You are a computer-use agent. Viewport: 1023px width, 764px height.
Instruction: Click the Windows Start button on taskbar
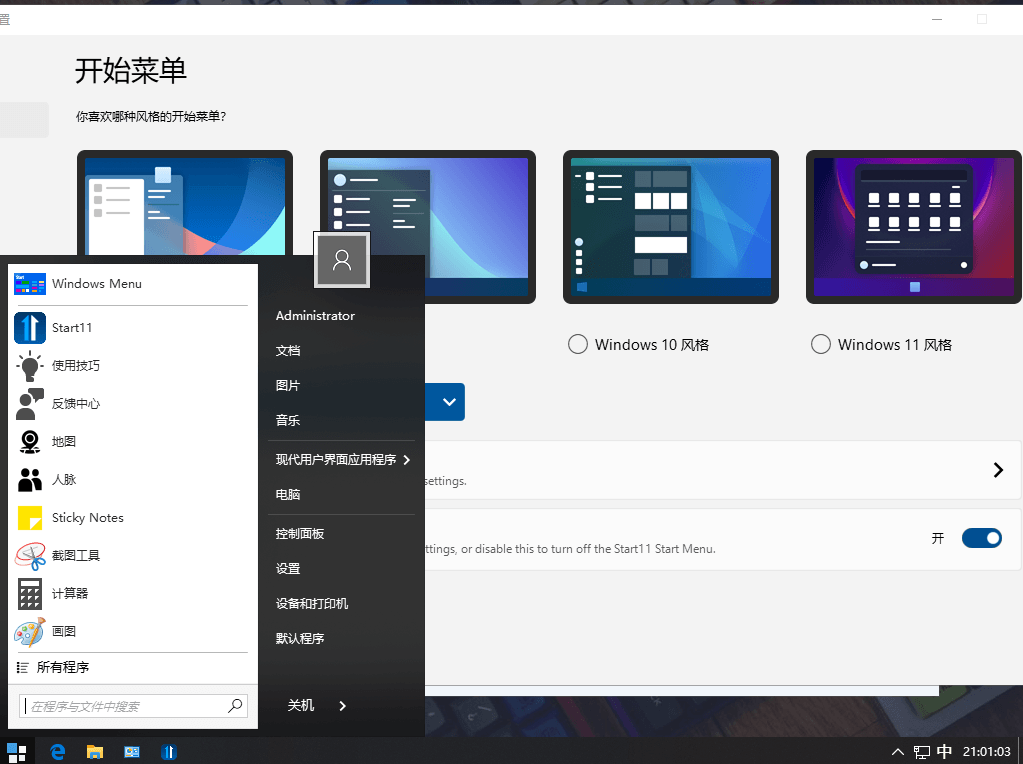(16, 752)
